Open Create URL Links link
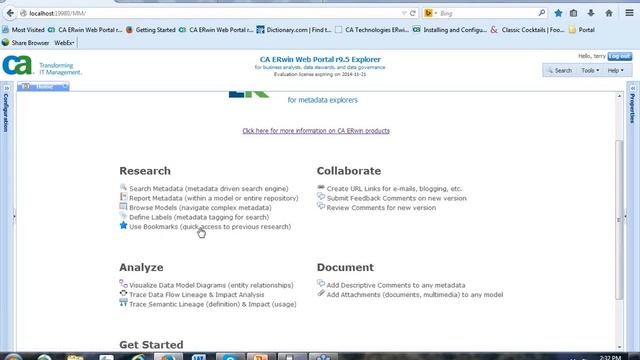This screenshot has width=640, height=360. pos(394,189)
